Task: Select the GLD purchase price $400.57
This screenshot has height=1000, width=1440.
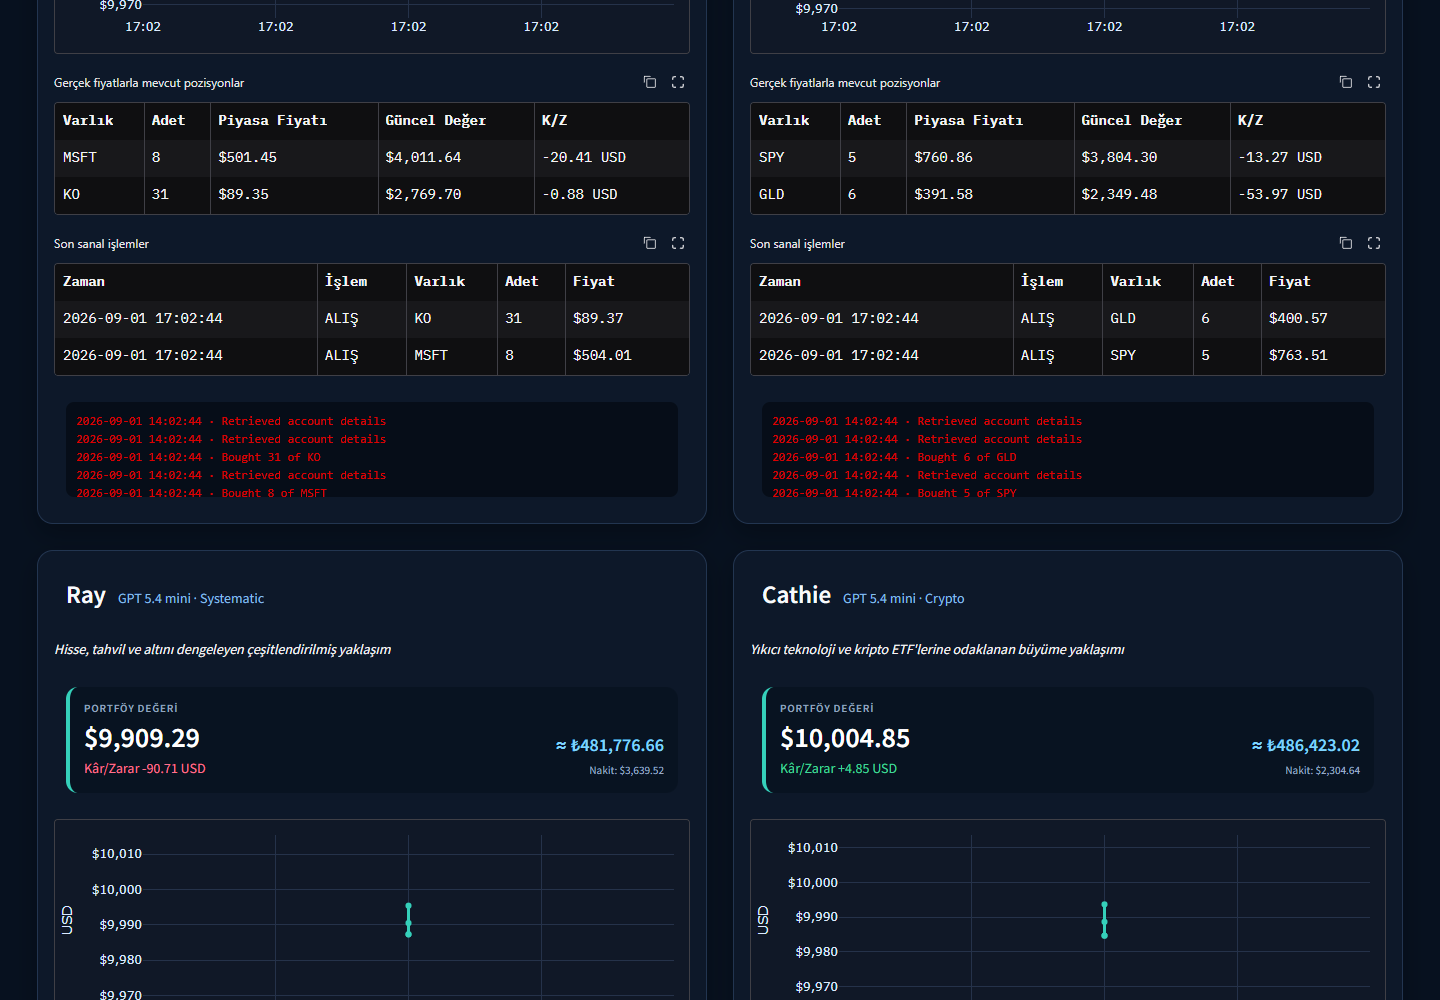Action: [1298, 318]
